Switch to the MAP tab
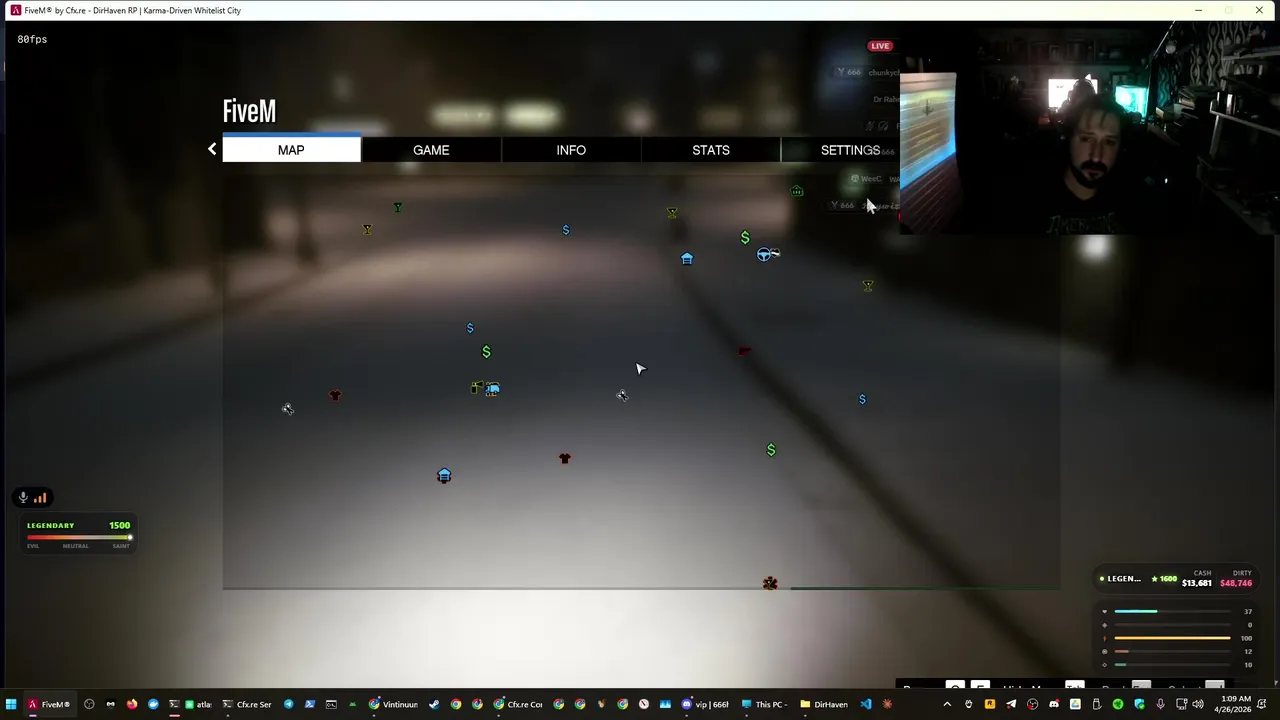Image resolution: width=1280 pixels, height=720 pixels. [x=291, y=150]
